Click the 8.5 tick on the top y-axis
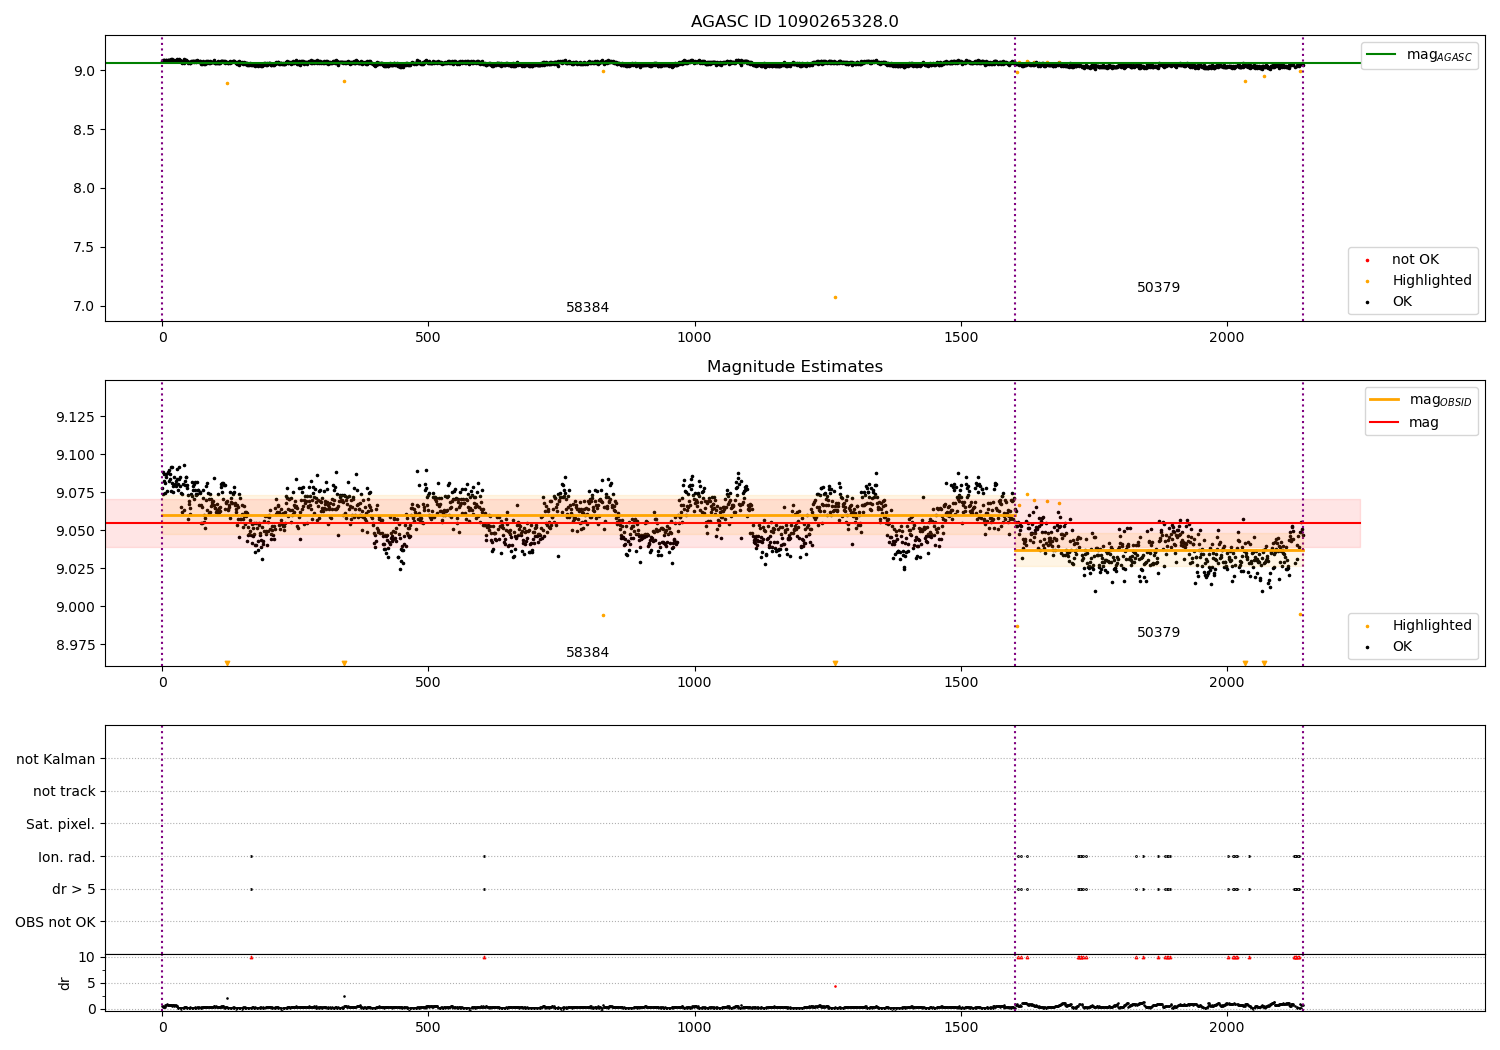The width and height of the screenshot is (1500, 1050). point(83,130)
